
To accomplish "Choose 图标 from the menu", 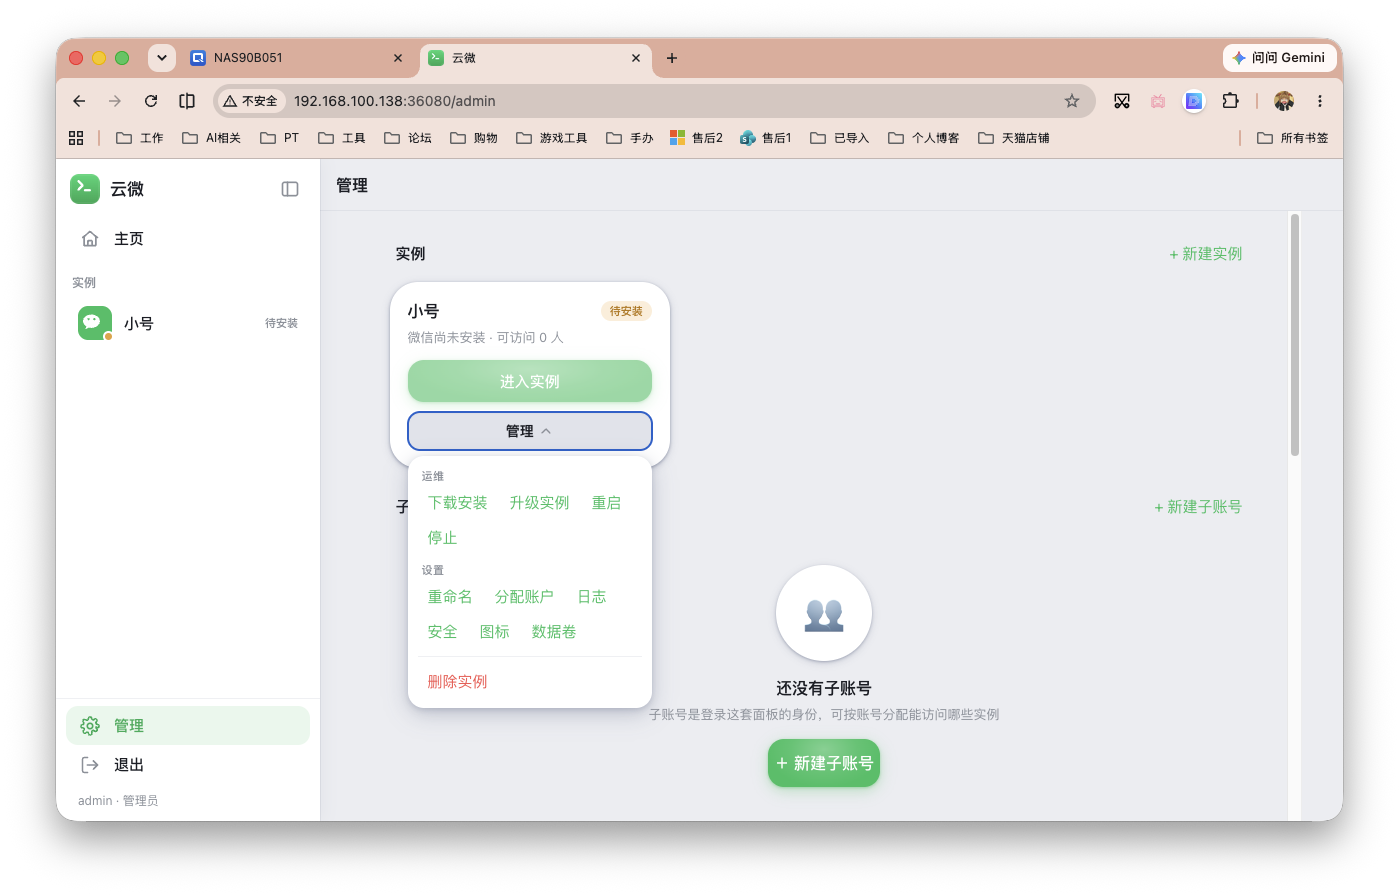I will (x=495, y=632).
